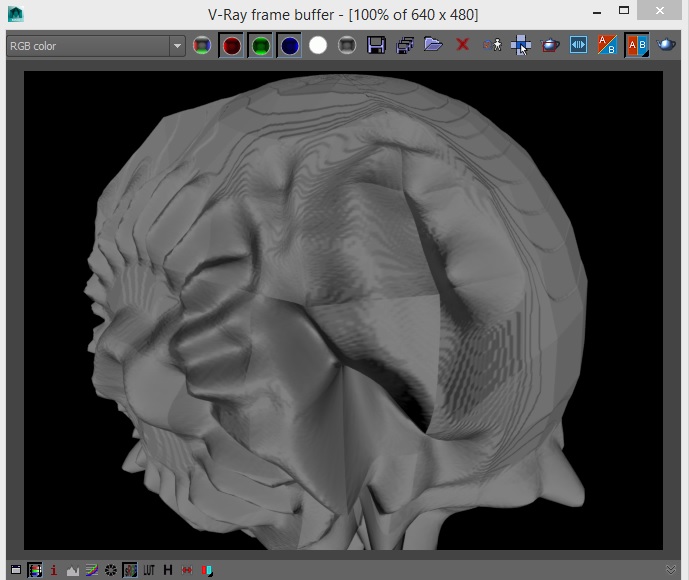Open pixel information with red 'i' icon

pos(53,570)
